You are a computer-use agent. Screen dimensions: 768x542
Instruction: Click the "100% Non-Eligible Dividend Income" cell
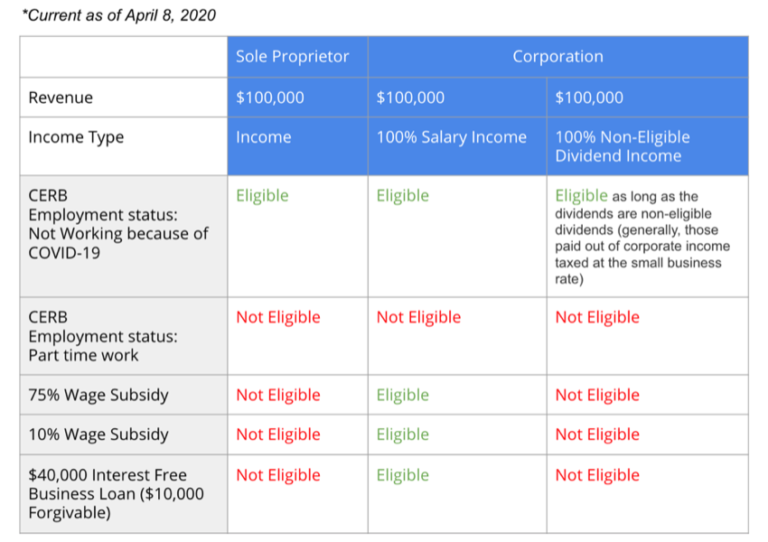pyautogui.click(x=622, y=146)
